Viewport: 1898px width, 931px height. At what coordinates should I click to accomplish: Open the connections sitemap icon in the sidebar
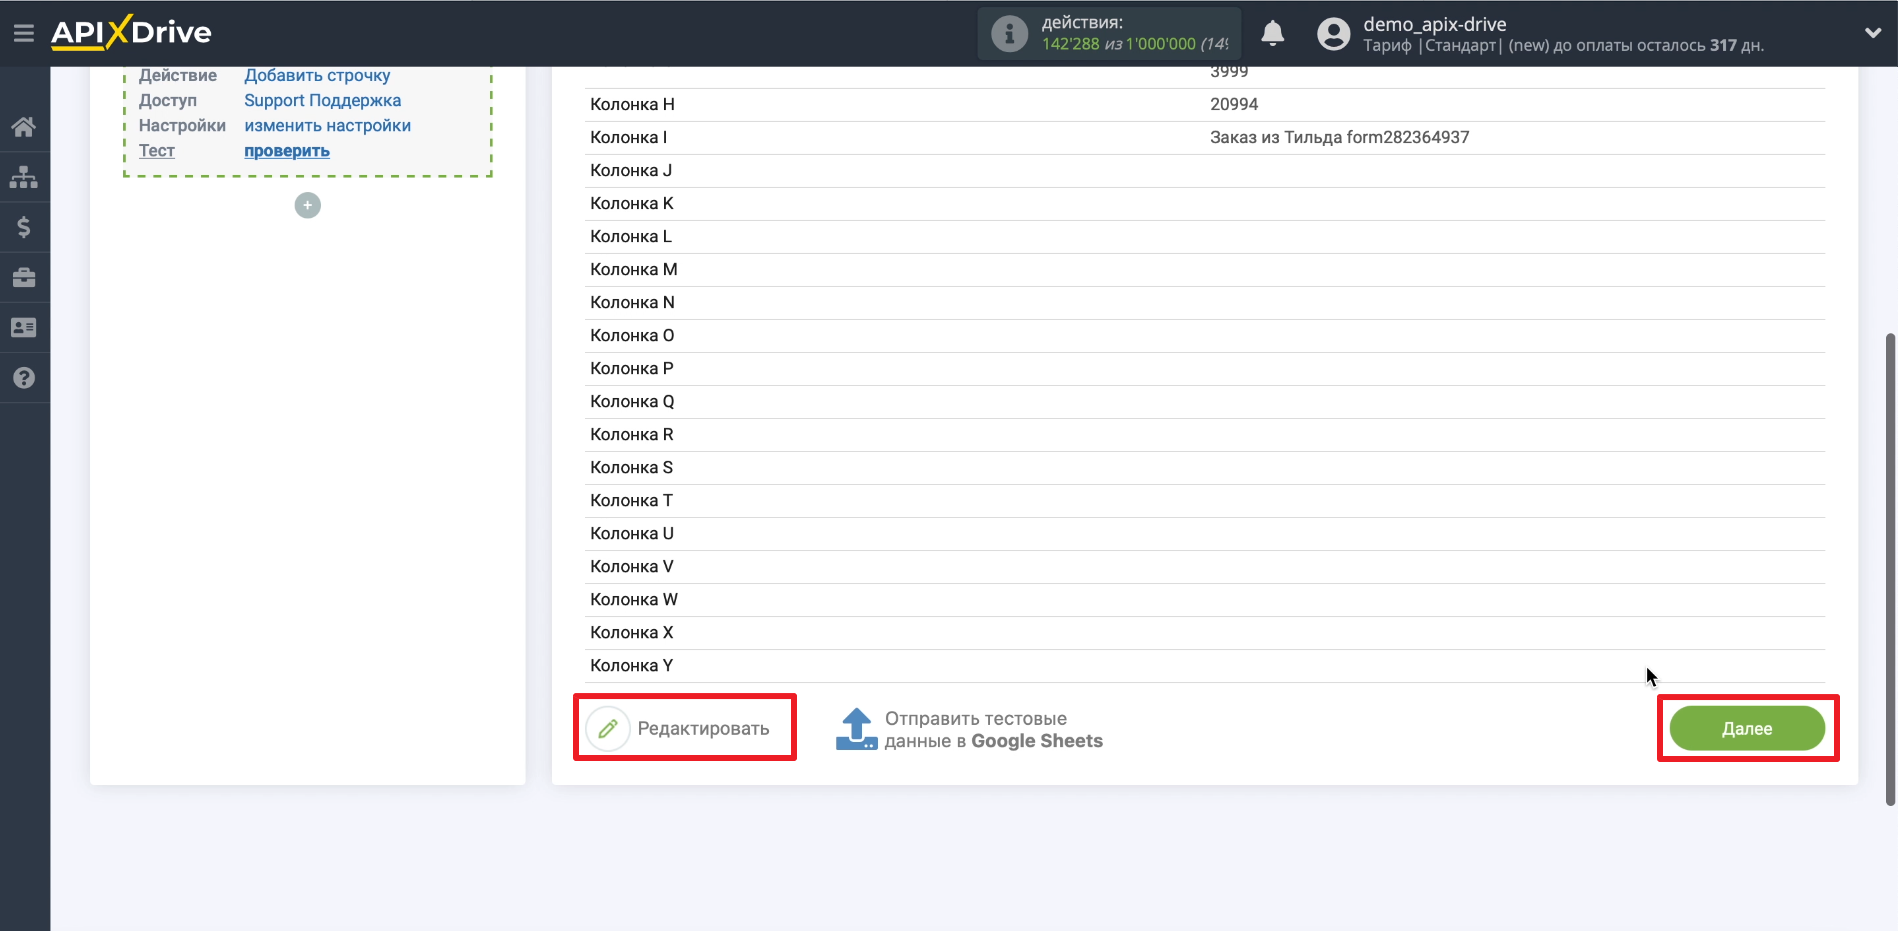[24, 177]
